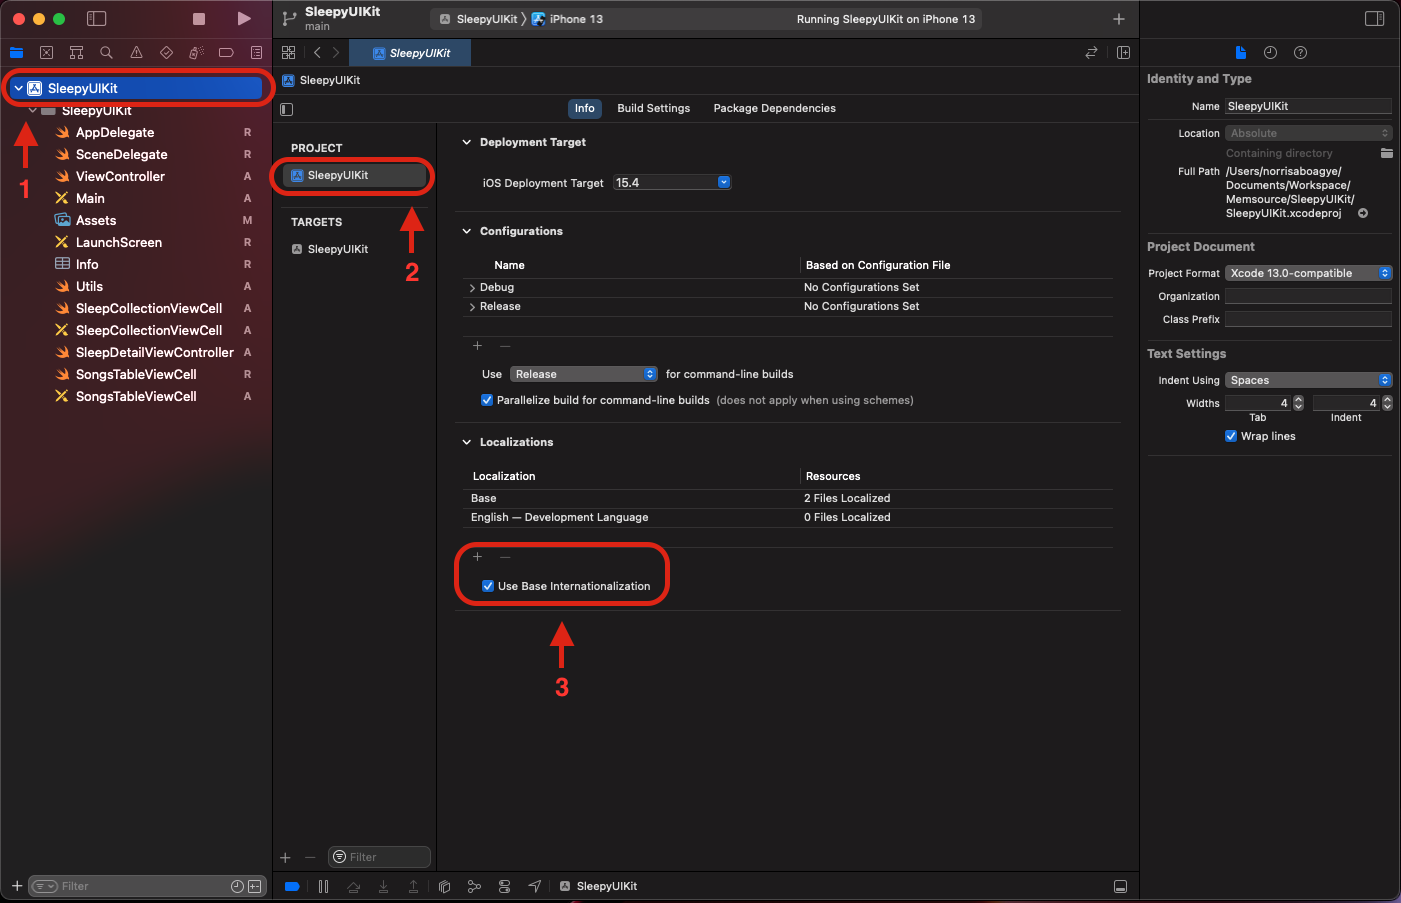Open the File inspector in the right panel

coord(1240,52)
